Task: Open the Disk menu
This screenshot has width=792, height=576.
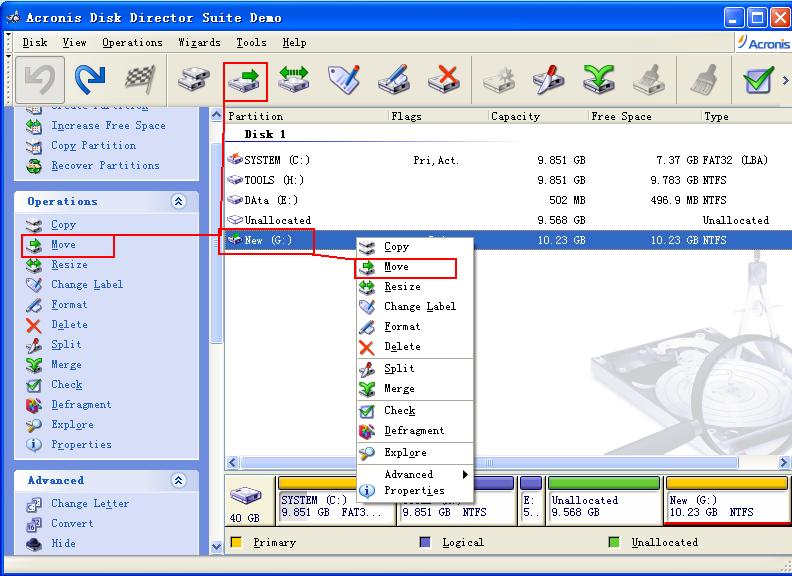Action: point(35,42)
